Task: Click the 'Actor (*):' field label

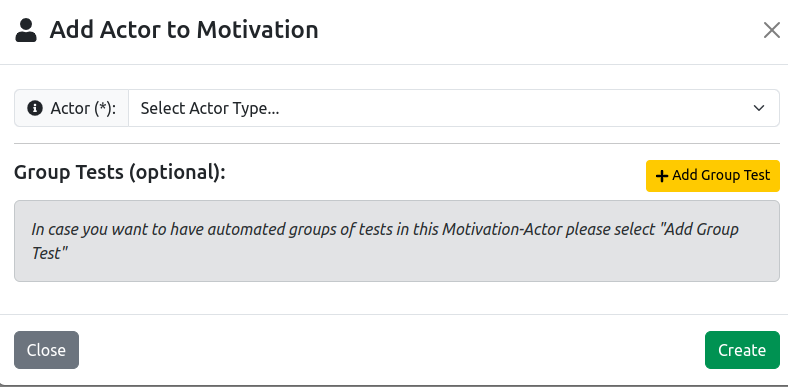Action: click(x=83, y=108)
